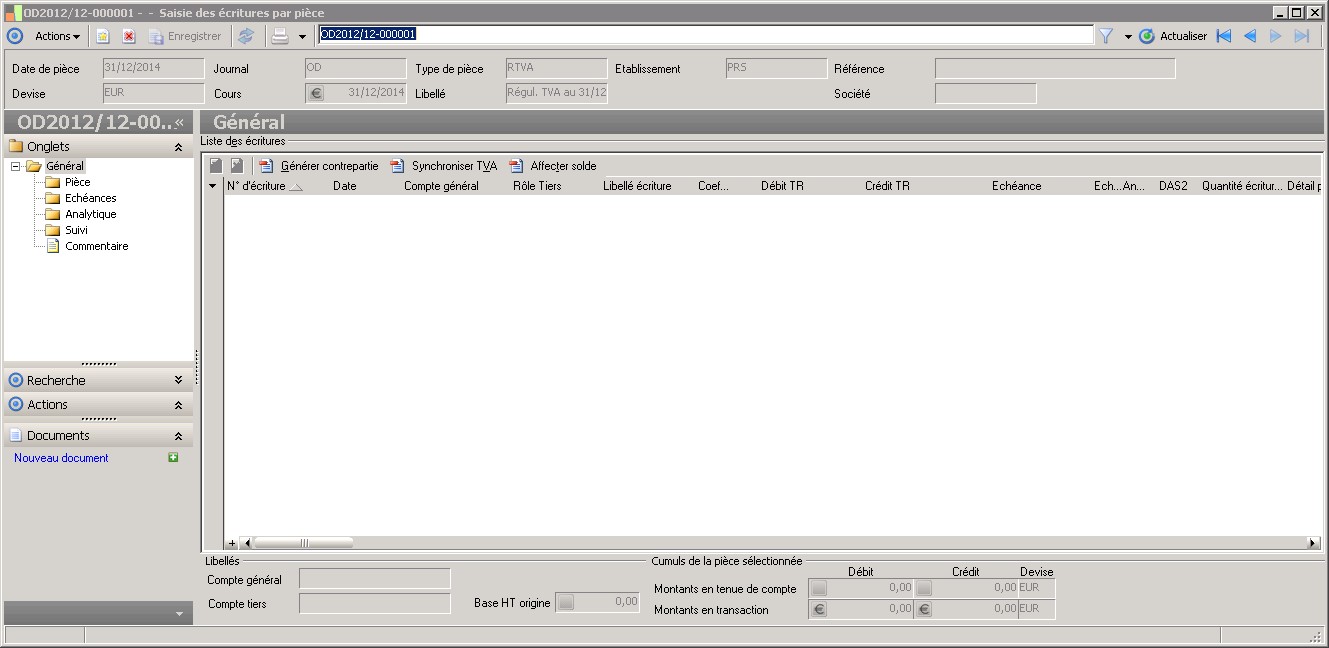Click the Société field
This screenshot has height=648, width=1329.
tap(986, 93)
